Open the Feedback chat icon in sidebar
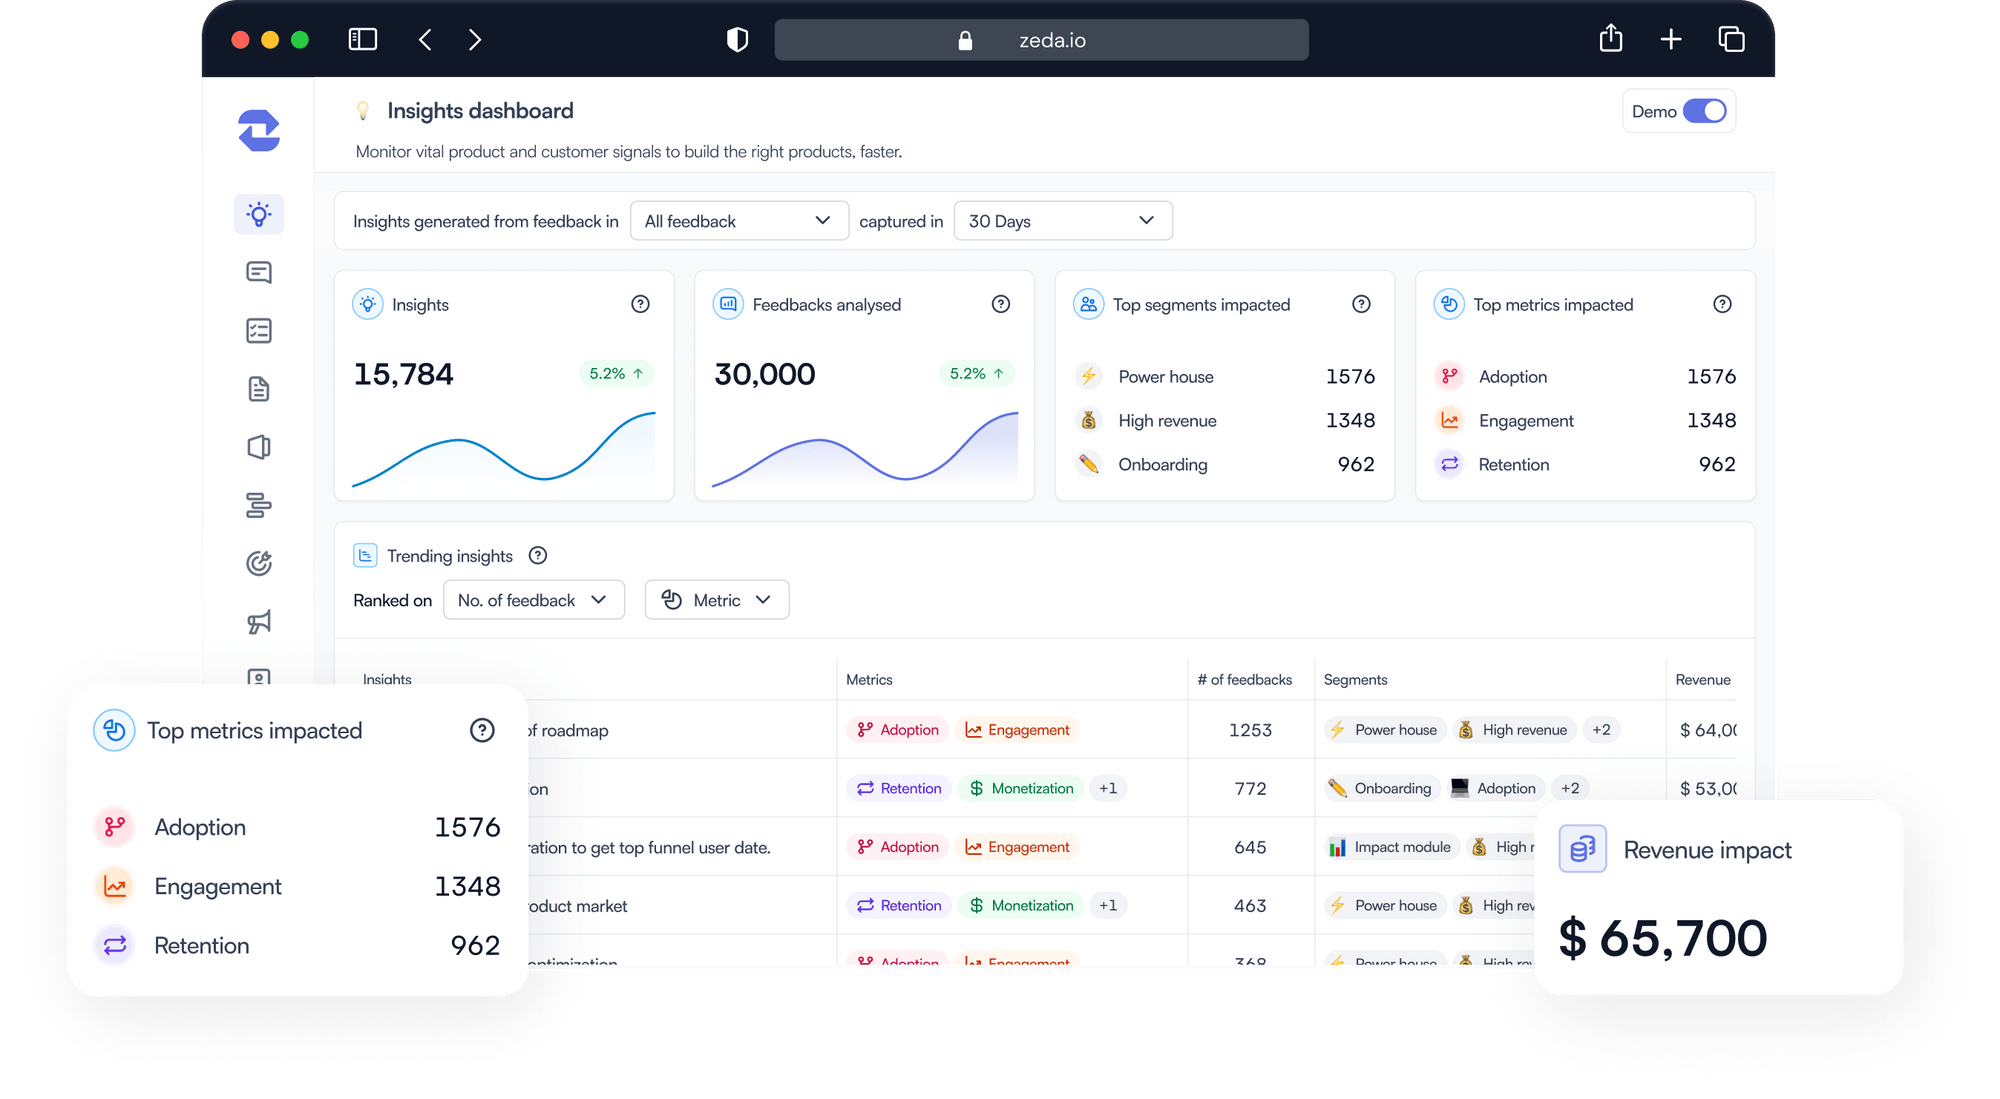Viewport: 2000px width, 1099px height. click(259, 271)
